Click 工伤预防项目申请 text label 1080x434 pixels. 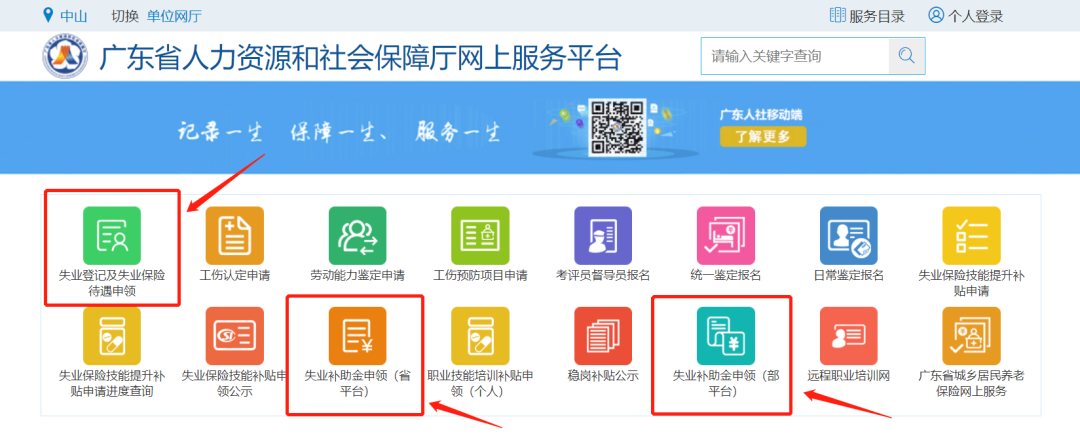pyautogui.click(x=480, y=276)
